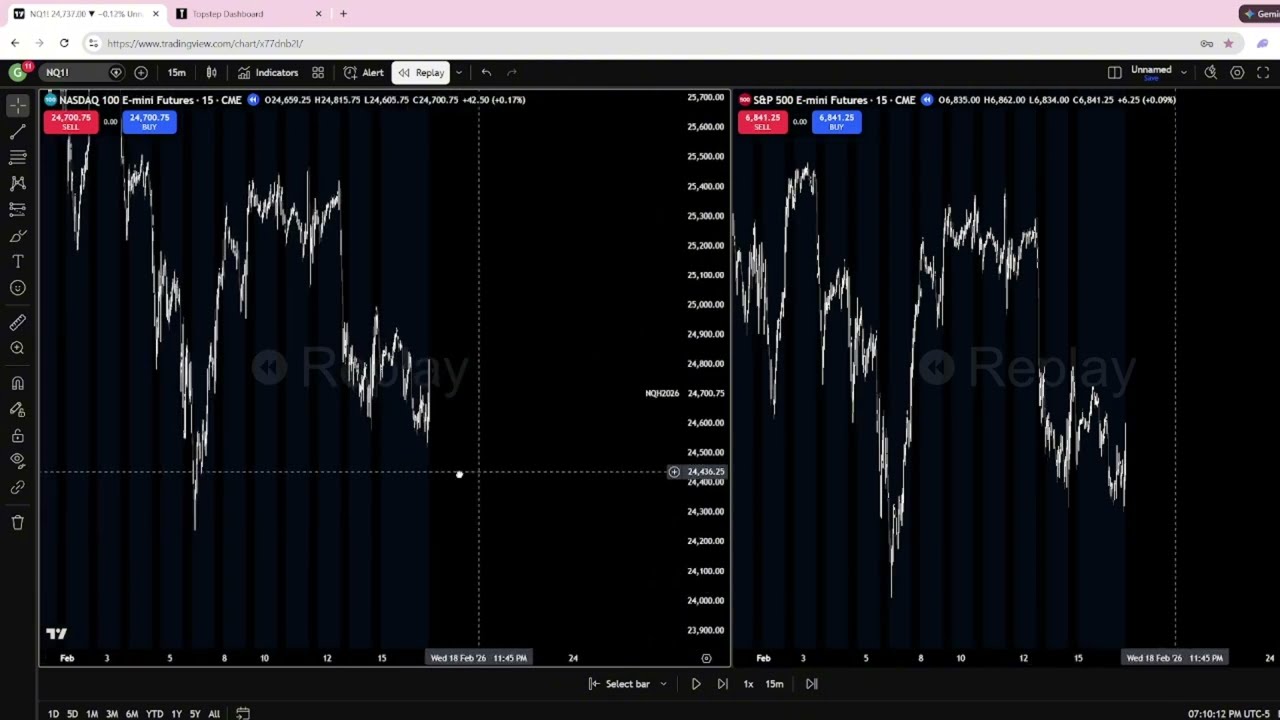Open the timezone clock 07:10:12 PM UTC-5
Viewport: 1280px width, 720px height.
tap(1229, 714)
